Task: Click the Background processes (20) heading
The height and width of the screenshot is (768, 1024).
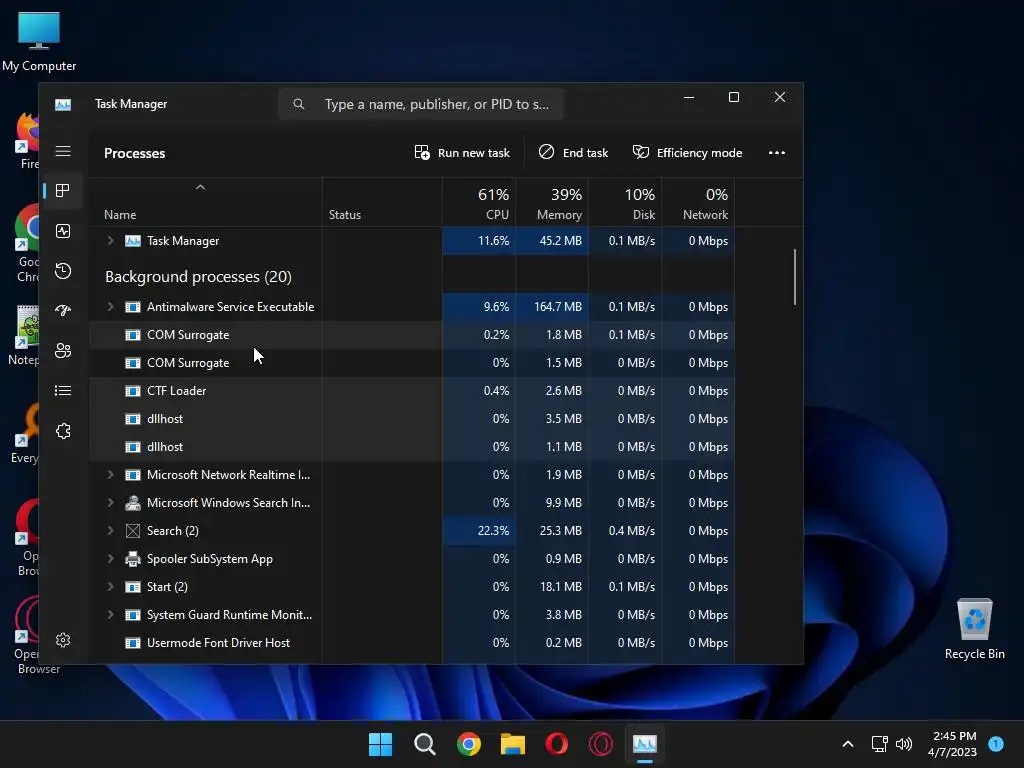Action: [198, 277]
